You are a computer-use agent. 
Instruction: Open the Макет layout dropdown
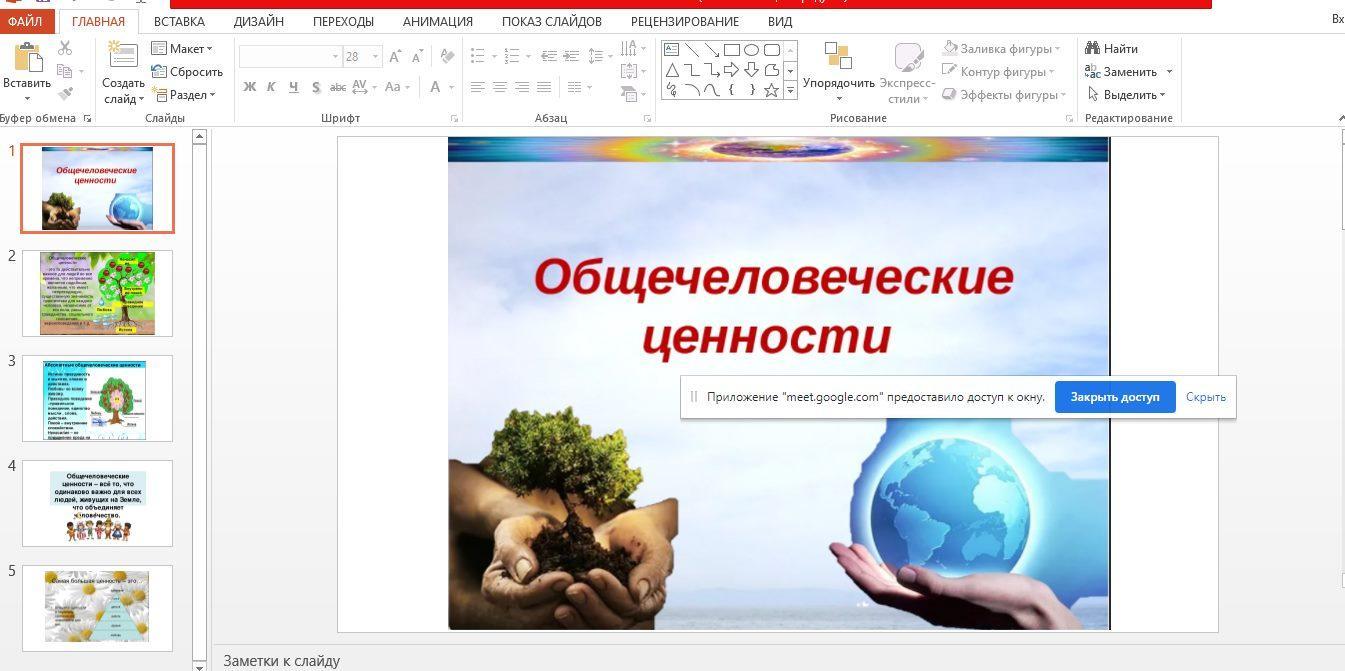[182, 48]
